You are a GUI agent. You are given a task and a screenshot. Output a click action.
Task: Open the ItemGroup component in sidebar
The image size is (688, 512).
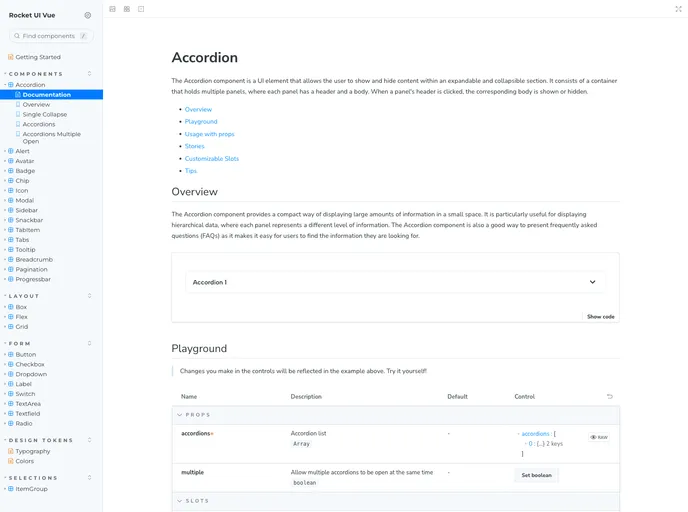click(32, 489)
